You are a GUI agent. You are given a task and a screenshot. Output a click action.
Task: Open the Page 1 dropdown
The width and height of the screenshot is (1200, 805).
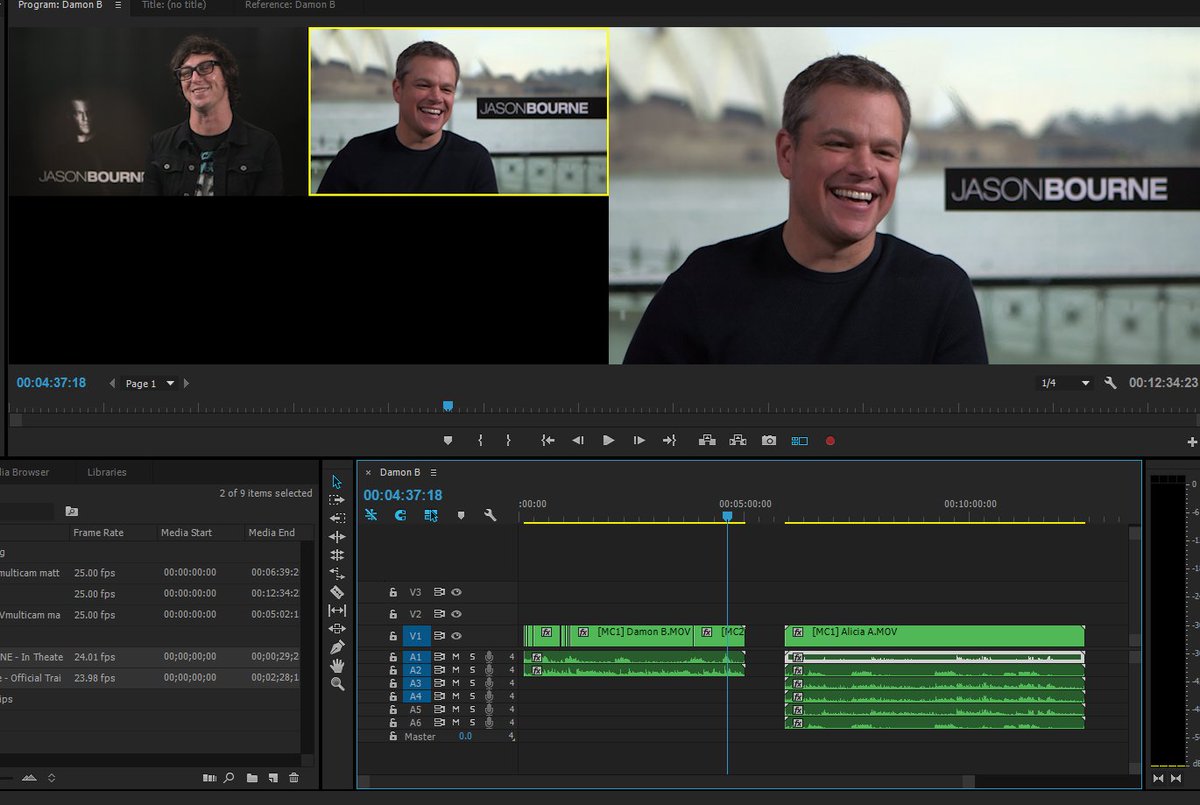150,383
